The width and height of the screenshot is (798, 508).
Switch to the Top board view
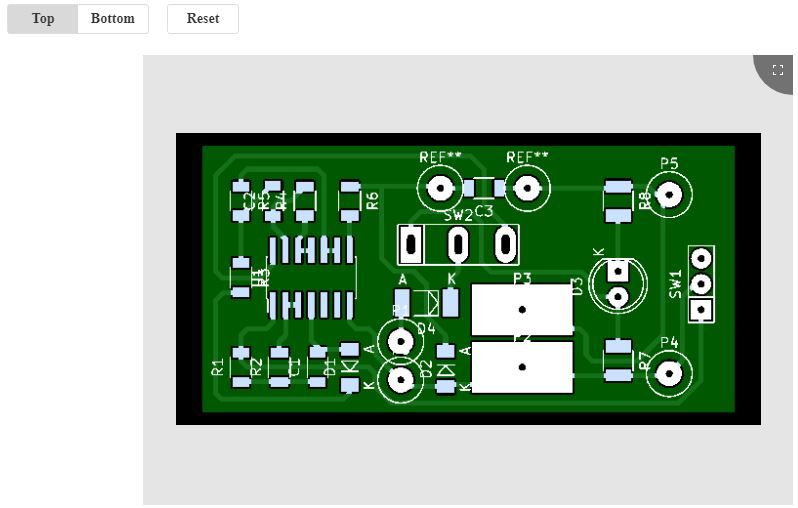point(43,19)
